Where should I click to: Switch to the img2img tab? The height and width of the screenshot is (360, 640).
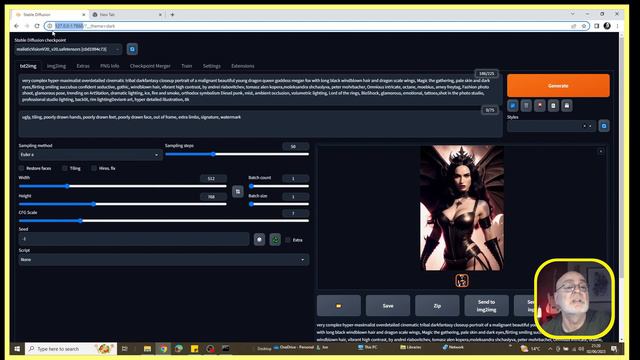click(x=56, y=66)
